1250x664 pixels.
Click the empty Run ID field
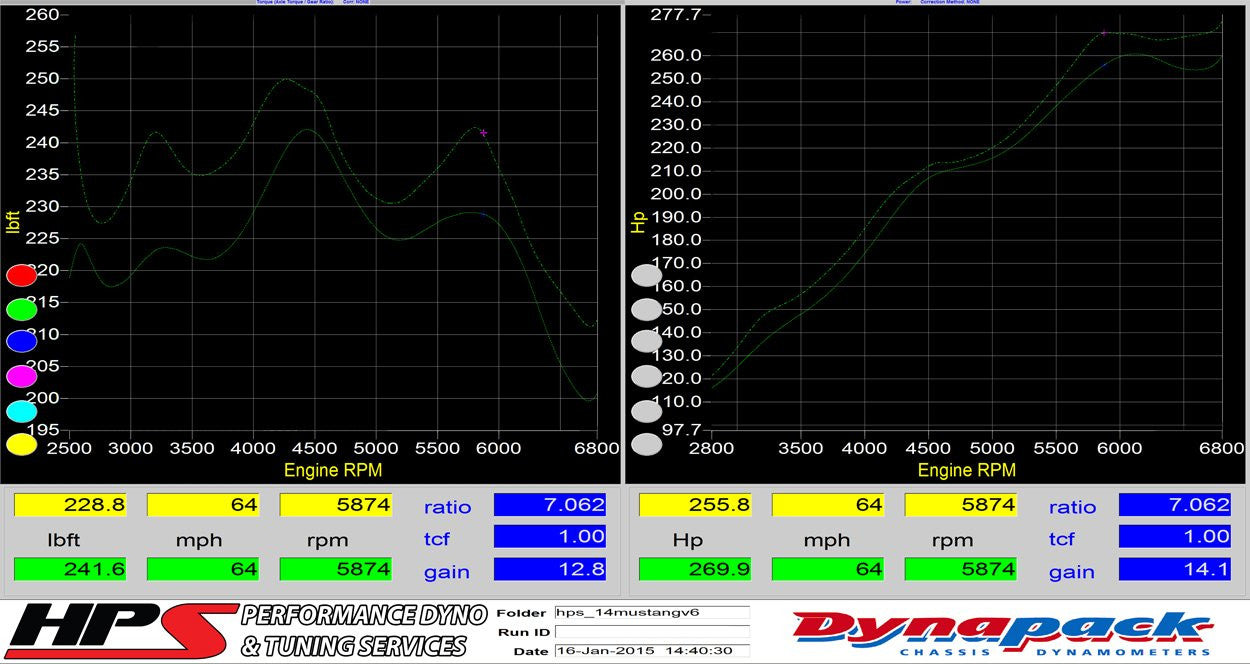[651, 632]
